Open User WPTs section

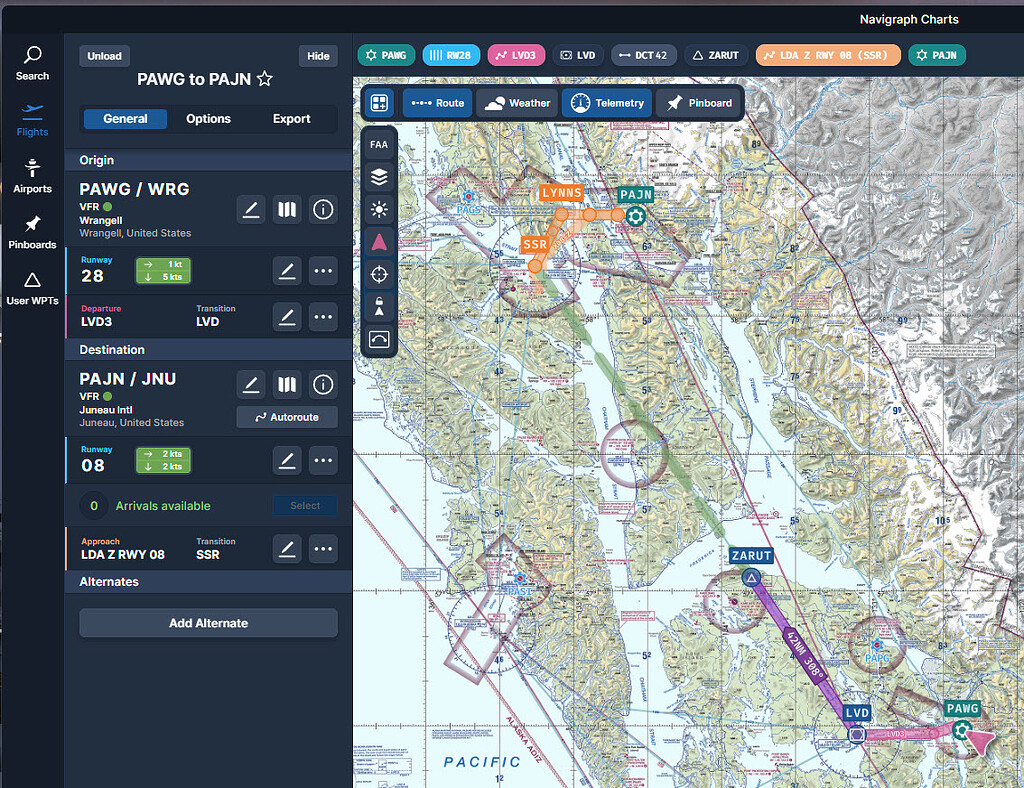pos(32,289)
